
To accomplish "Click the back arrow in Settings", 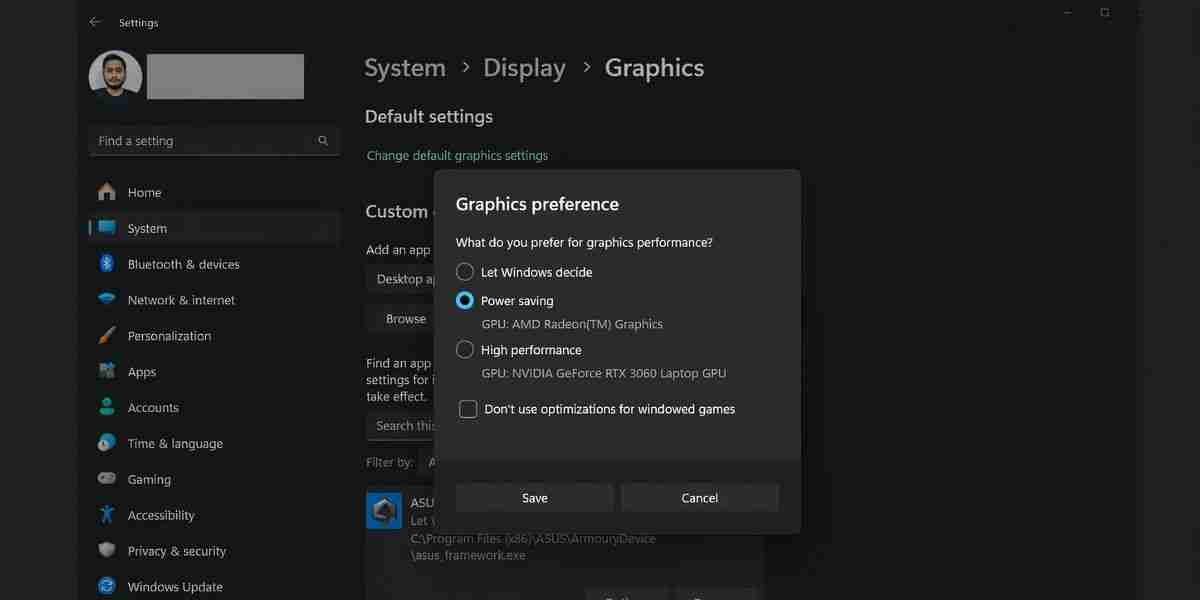I will (95, 22).
